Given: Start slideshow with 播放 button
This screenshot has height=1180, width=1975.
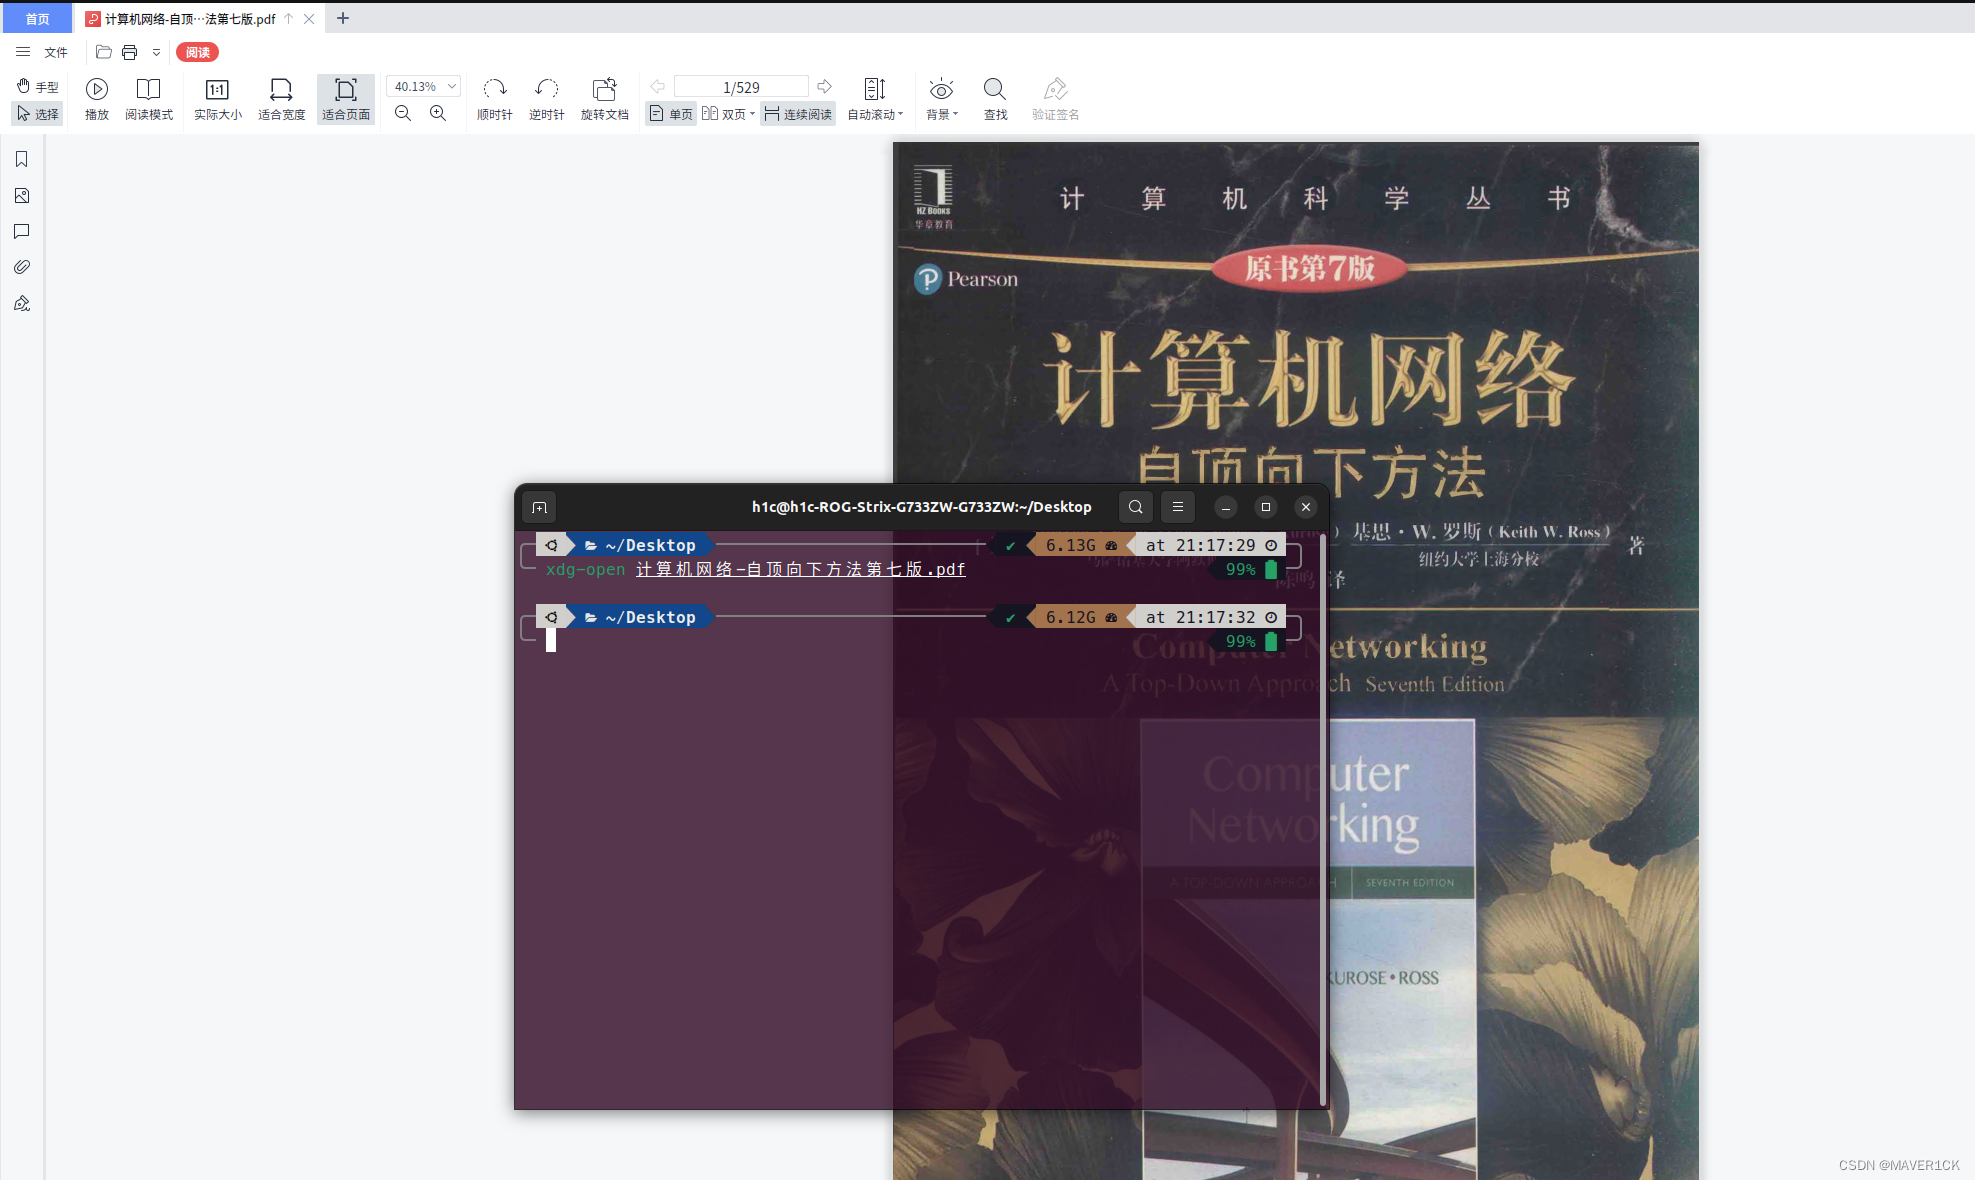Looking at the screenshot, I should [97, 100].
